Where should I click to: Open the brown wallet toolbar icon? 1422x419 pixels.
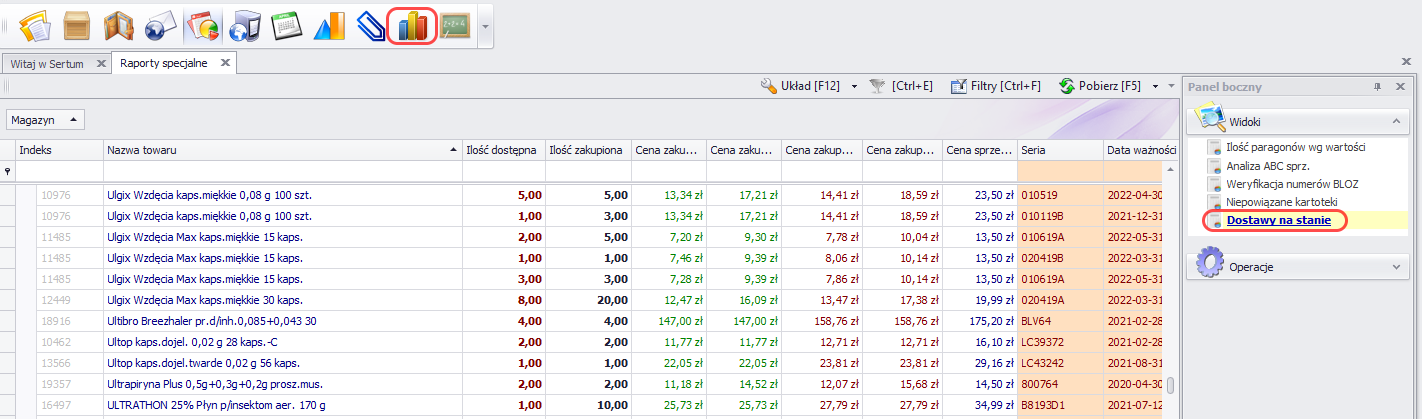(x=118, y=26)
